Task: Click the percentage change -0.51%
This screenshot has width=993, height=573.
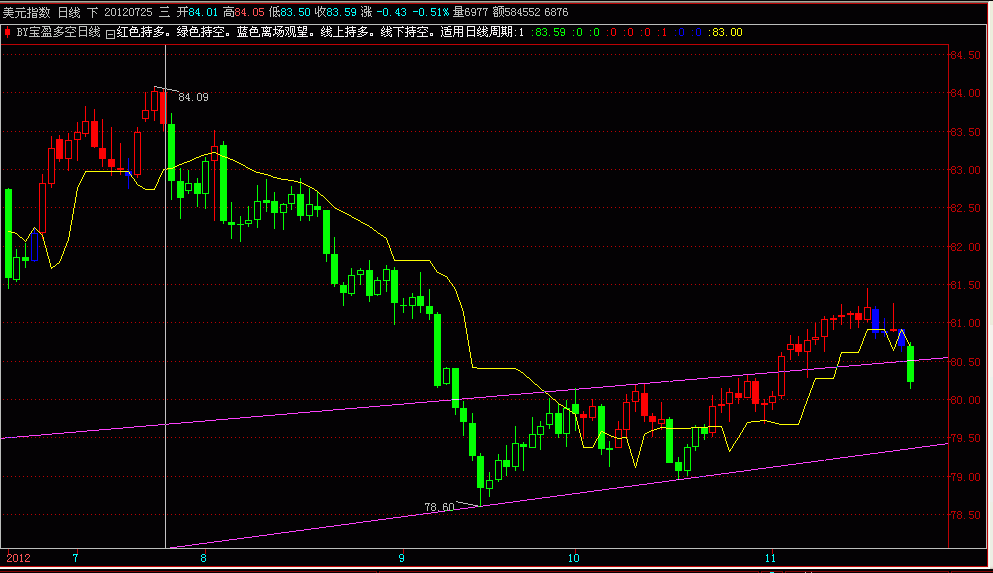Action: click(430, 12)
